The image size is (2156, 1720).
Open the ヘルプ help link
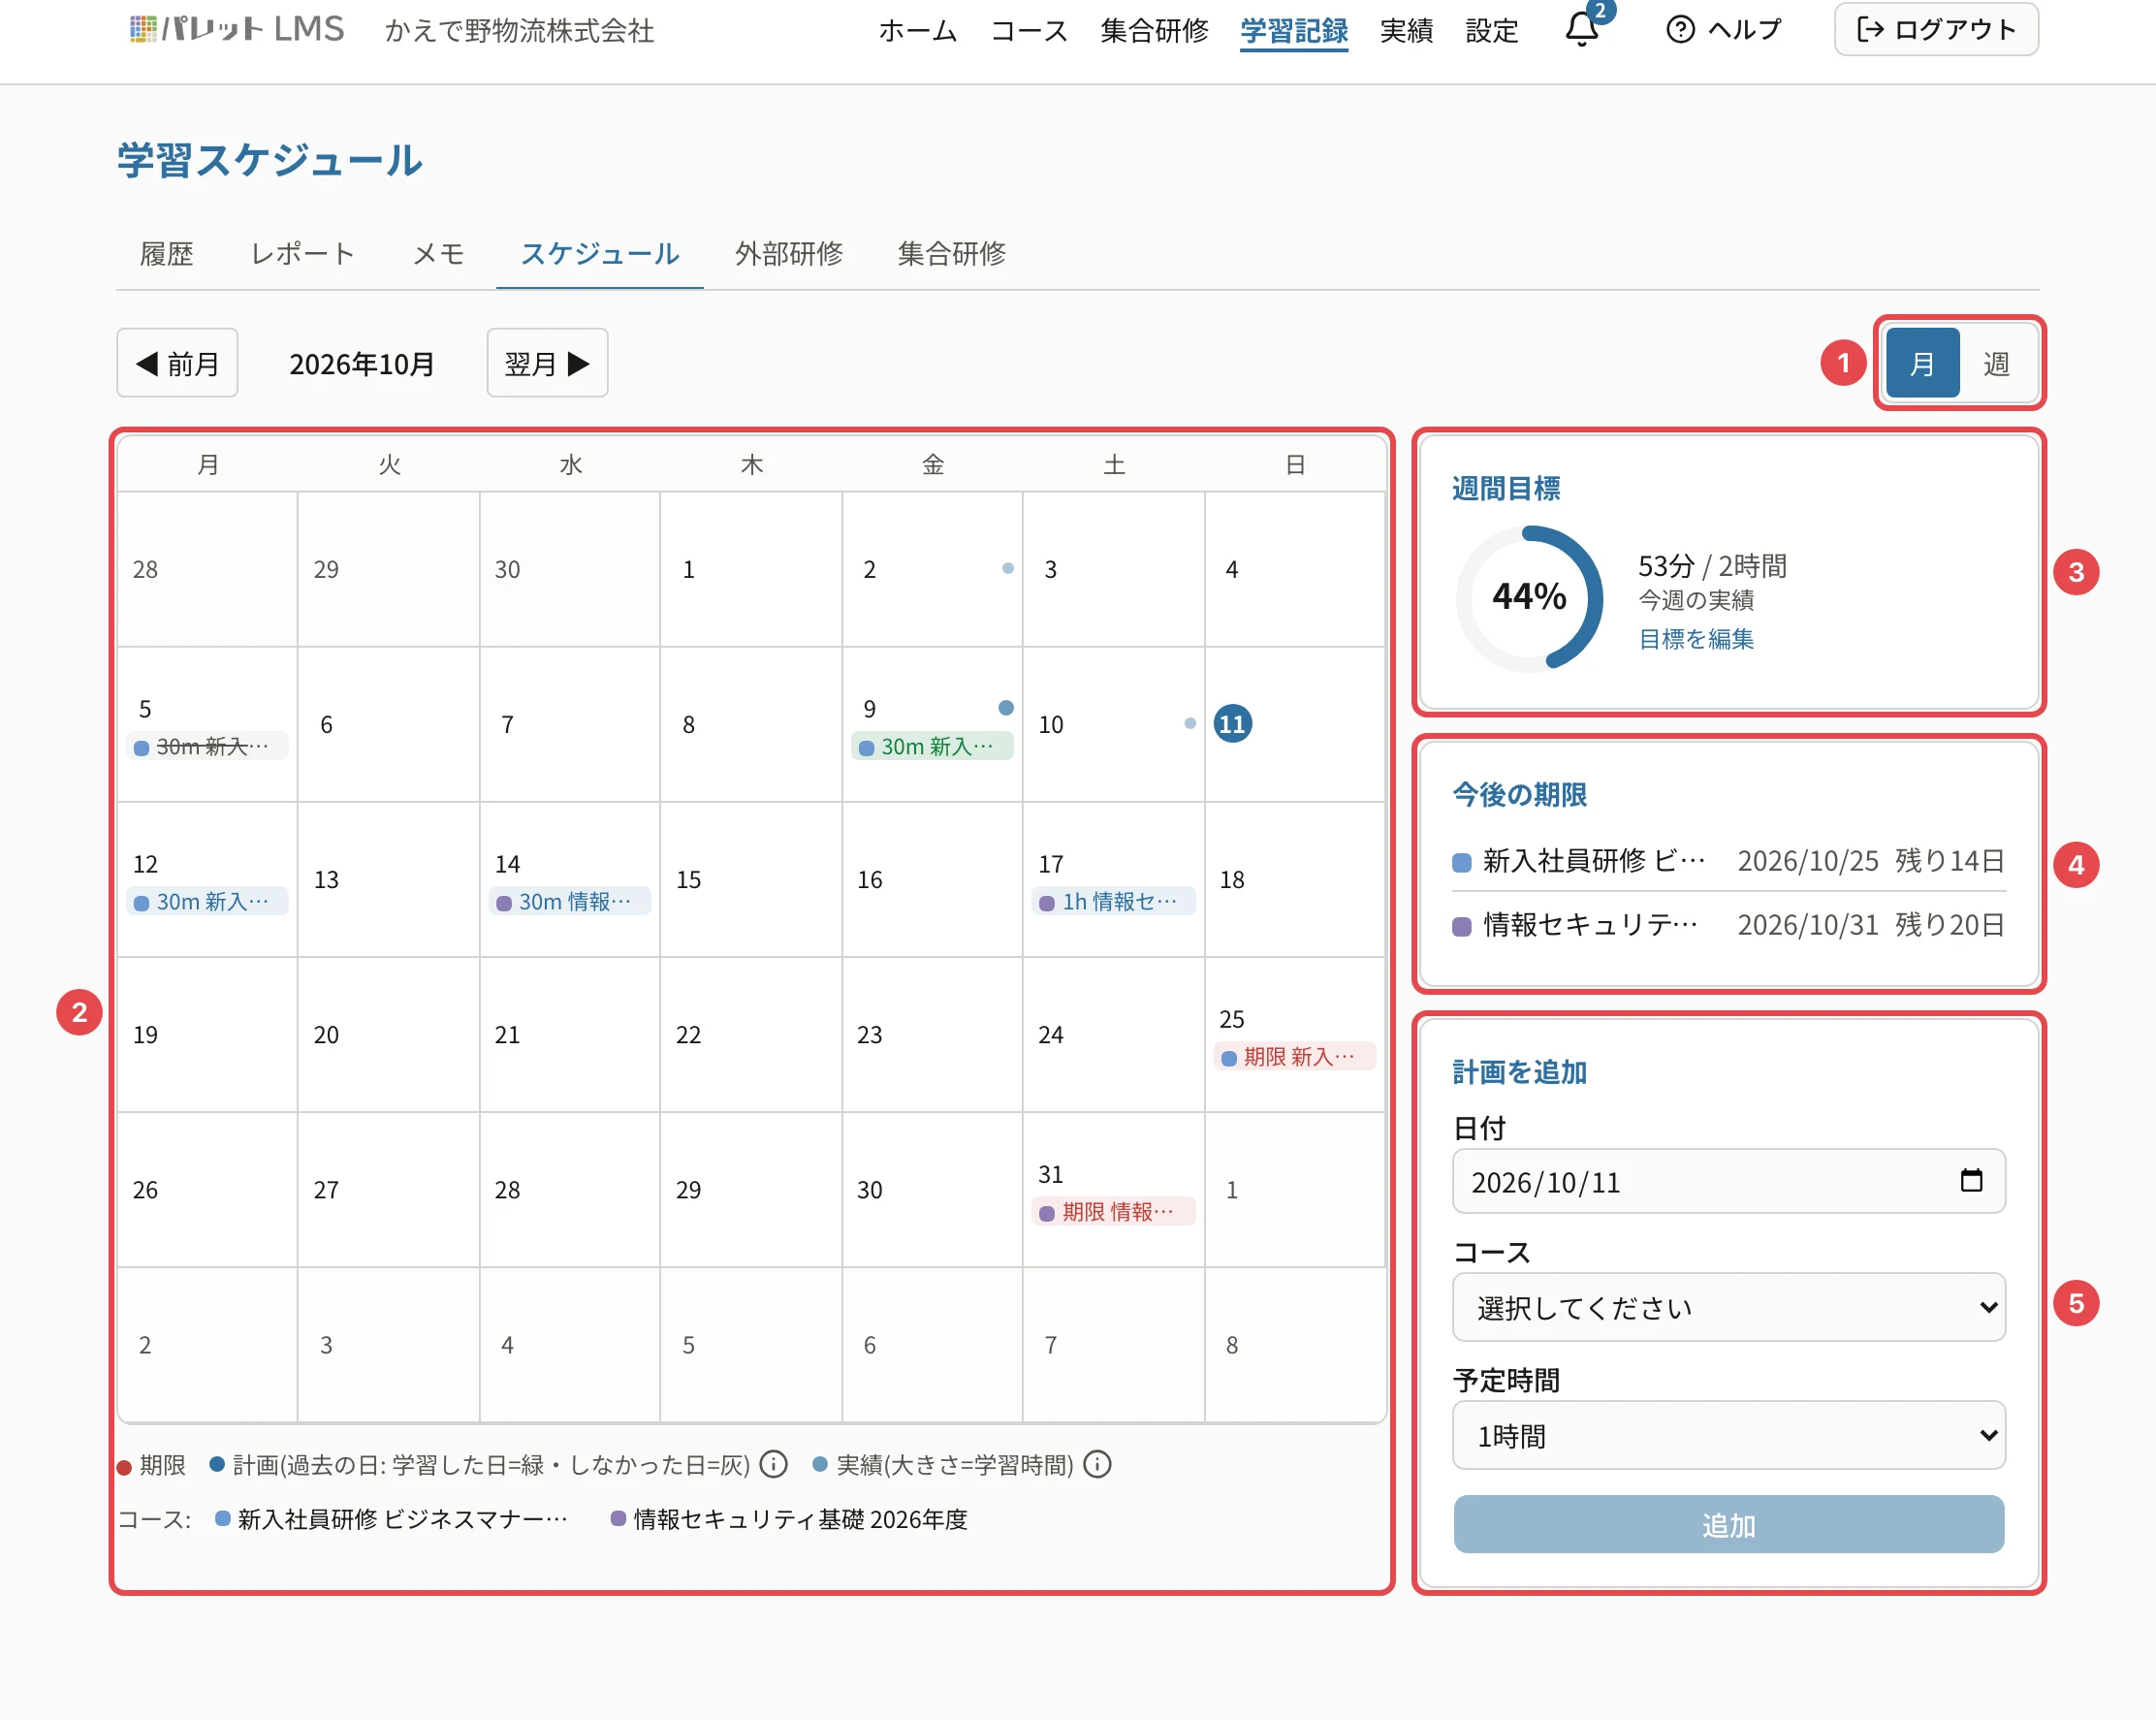tap(1724, 29)
